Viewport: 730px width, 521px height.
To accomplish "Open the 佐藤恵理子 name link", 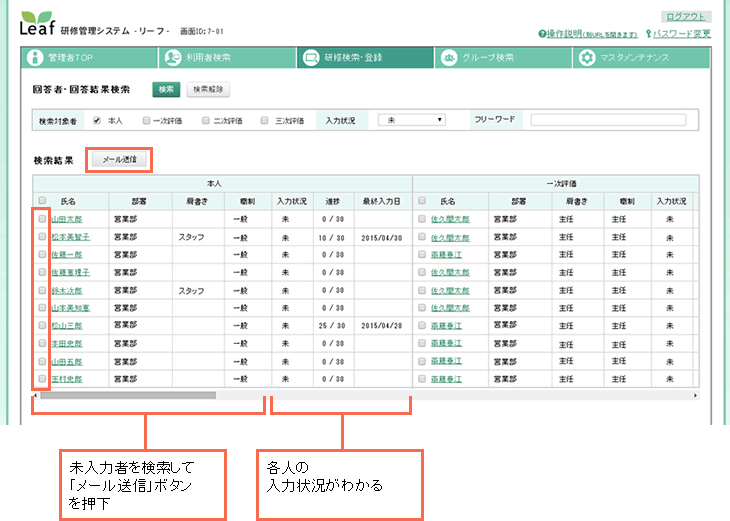I will pos(70,272).
